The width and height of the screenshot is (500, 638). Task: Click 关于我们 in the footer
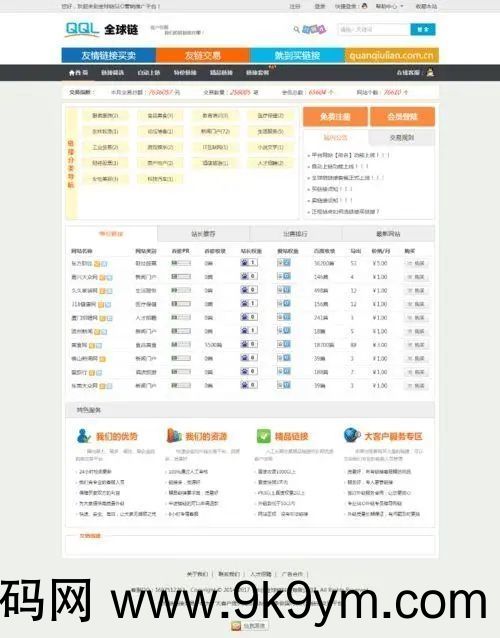pyautogui.click(x=197, y=574)
